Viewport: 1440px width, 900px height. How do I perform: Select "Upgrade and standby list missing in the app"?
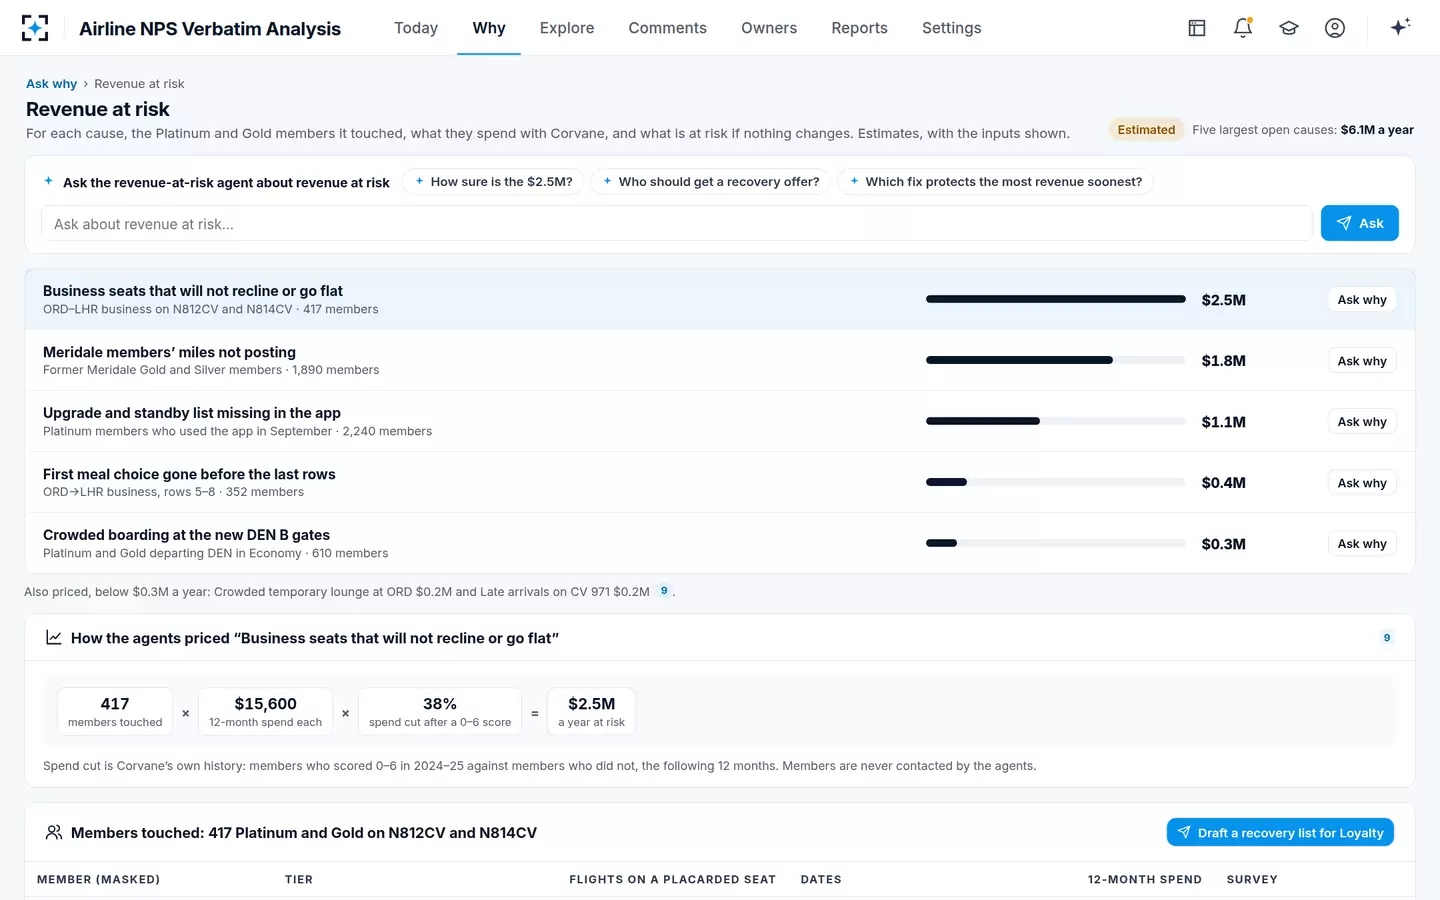click(192, 413)
